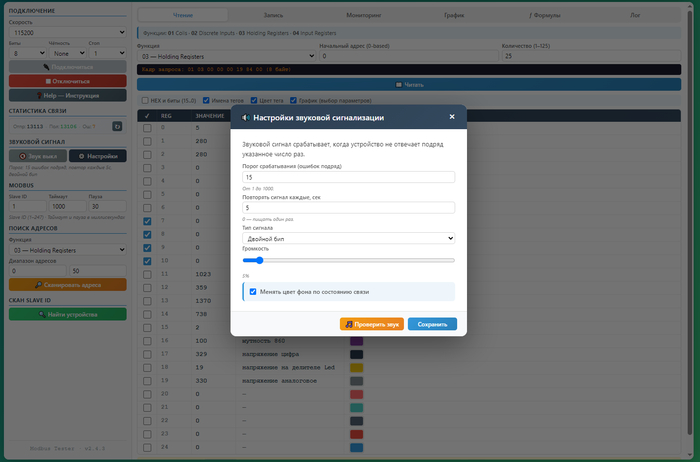Switch to the Лог tab
700x462 pixels.
635,15
